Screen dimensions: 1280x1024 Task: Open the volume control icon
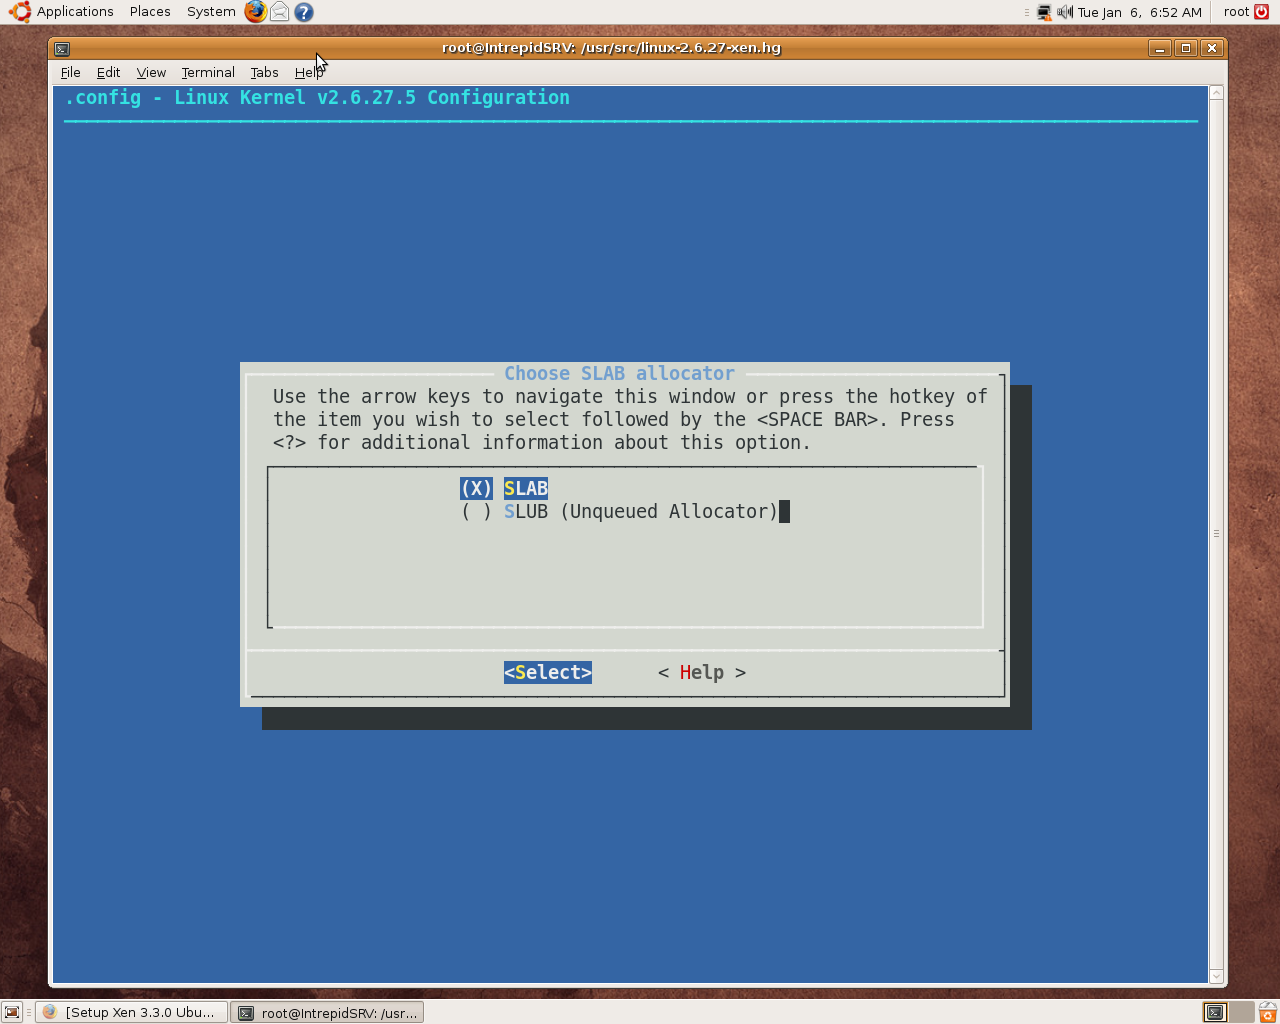(x=1065, y=12)
